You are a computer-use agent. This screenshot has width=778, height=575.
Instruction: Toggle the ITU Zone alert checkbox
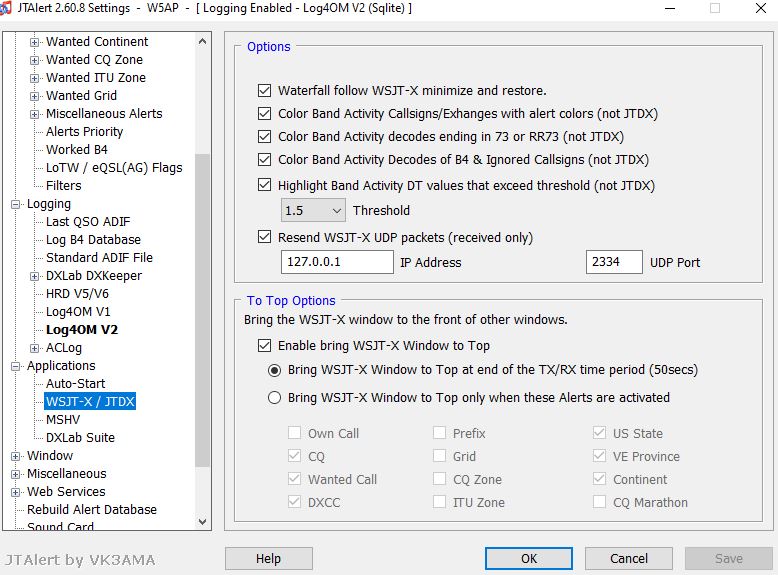[x=439, y=502]
